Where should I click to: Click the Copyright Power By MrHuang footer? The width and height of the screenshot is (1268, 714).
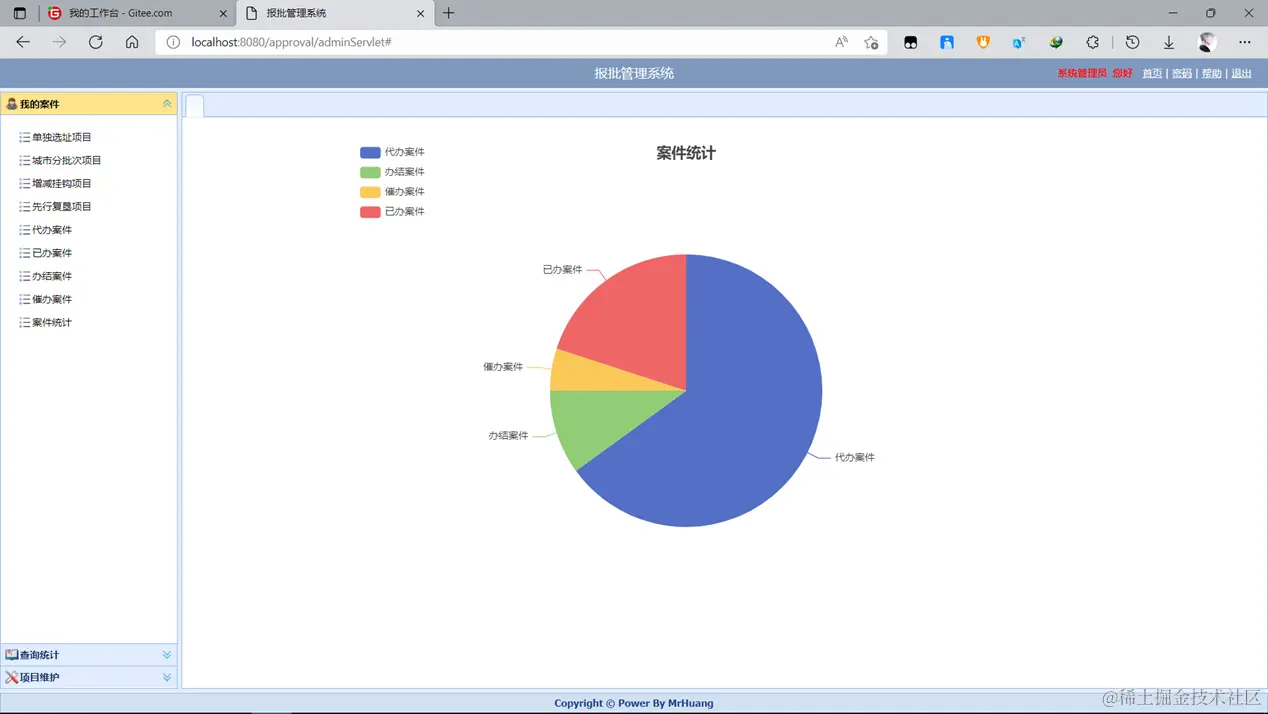point(634,703)
